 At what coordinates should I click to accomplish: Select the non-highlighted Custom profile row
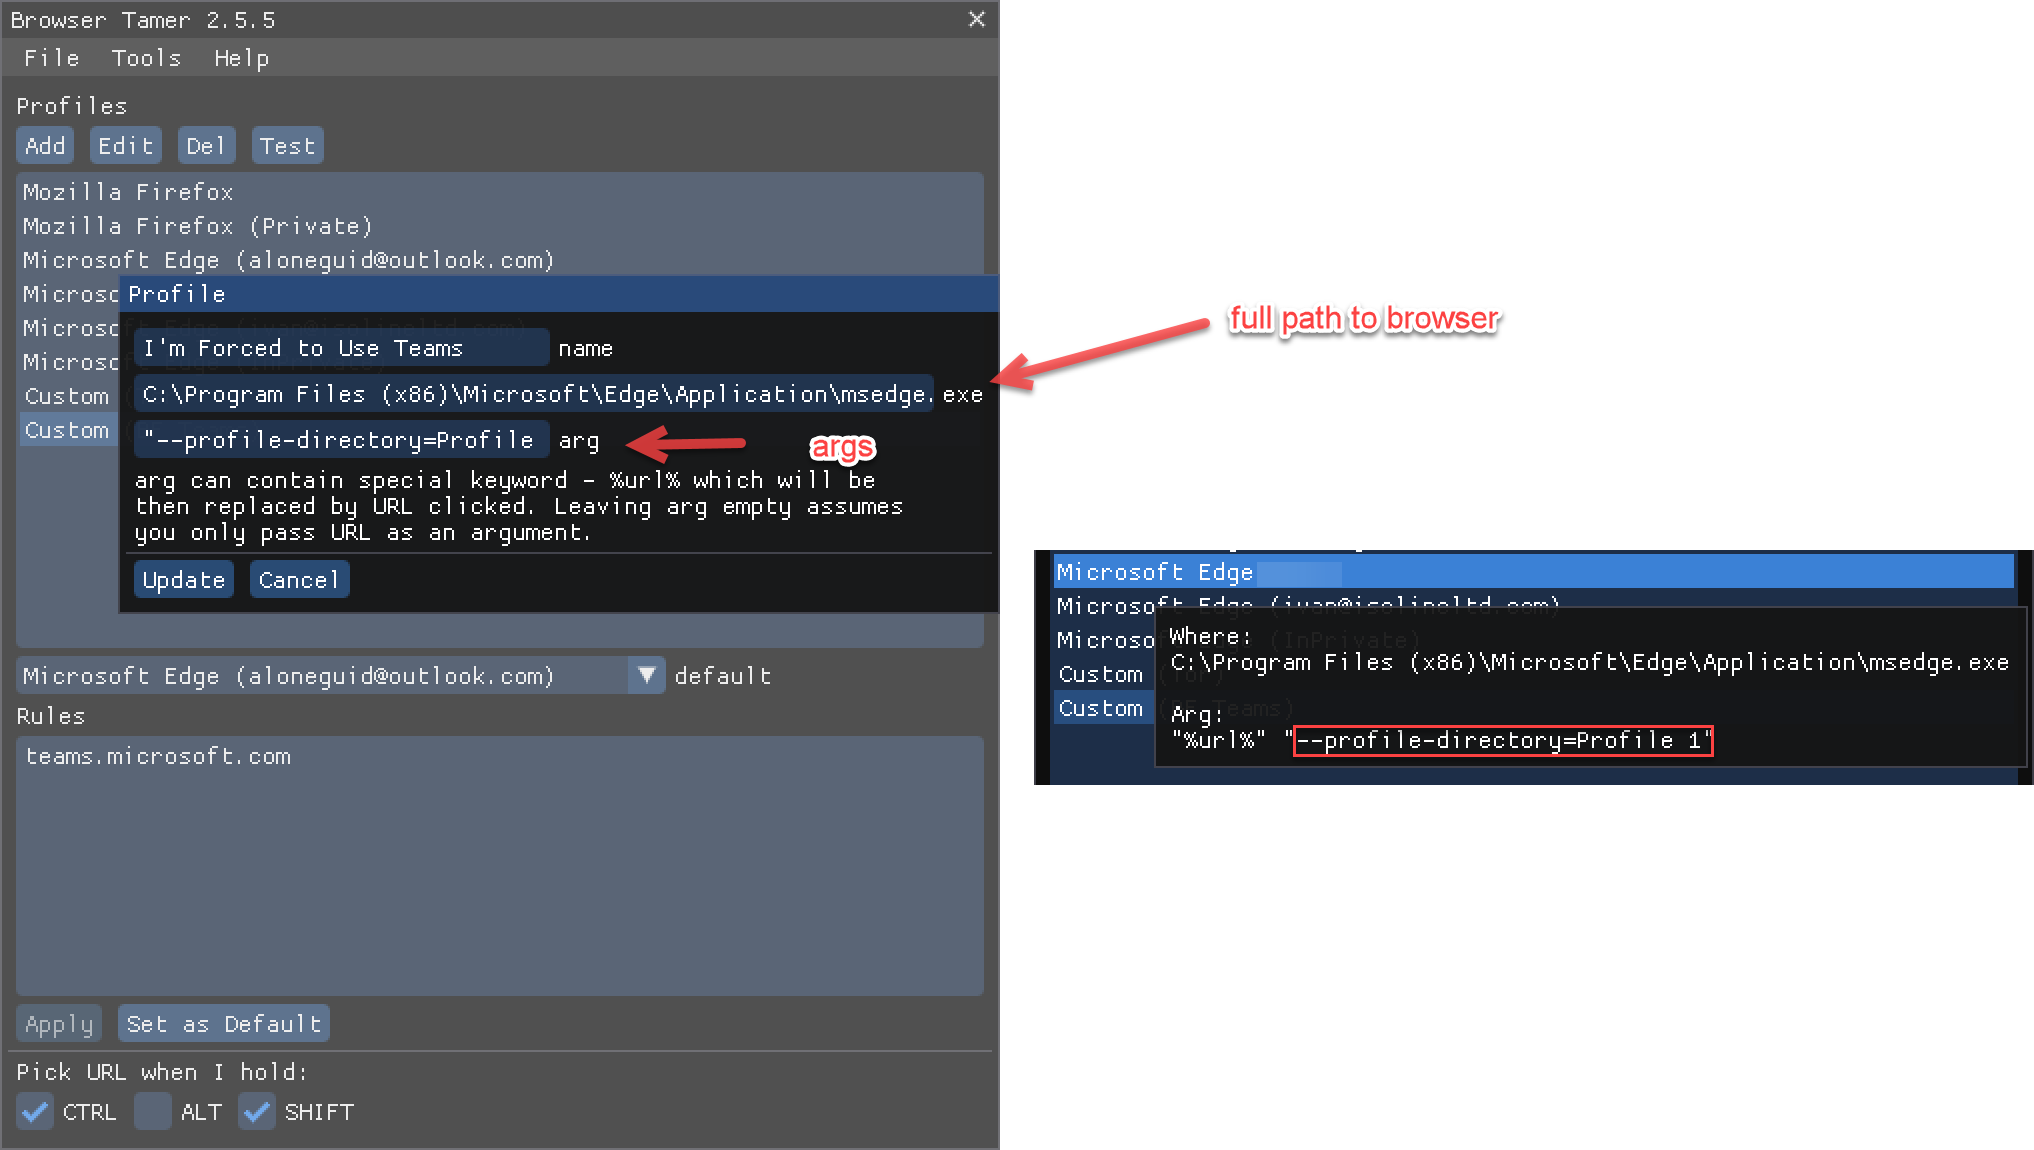tap(68, 396)
